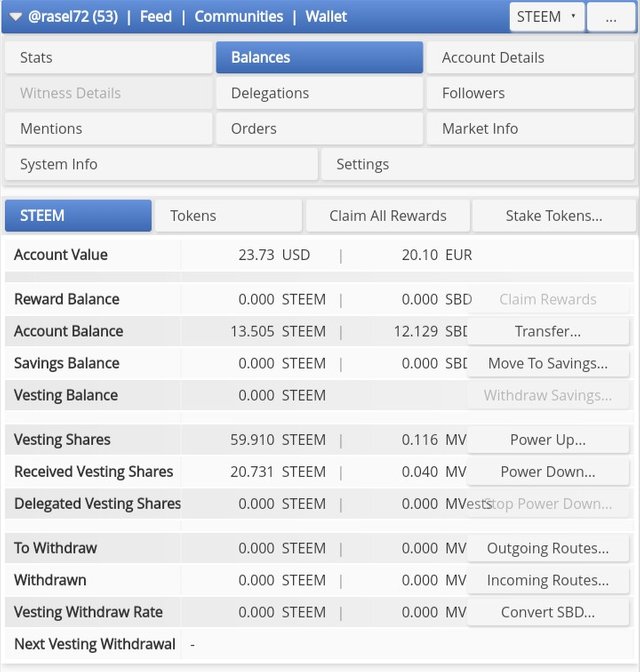The image size is (640, 672).
Task: Click the Withdrawn row label
Action: coord(50,580)
